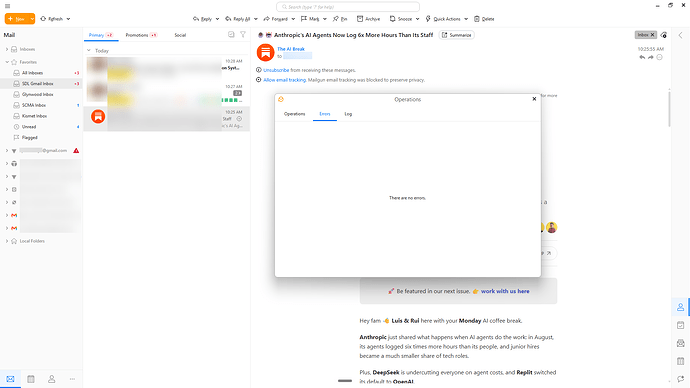The width and height of the screenshot is (690, 388).
Task: Delete the selected message
Action: pyautogui.click(x=484, y=19)
